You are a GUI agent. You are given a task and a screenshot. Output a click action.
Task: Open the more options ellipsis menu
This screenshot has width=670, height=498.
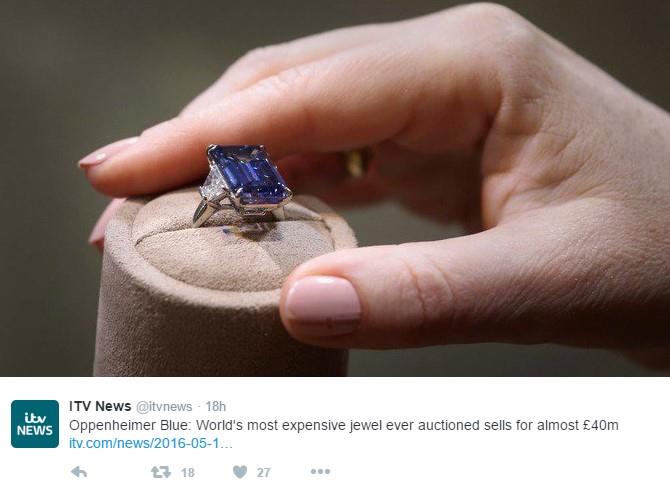pyautogui.click(x=320, y=471)
